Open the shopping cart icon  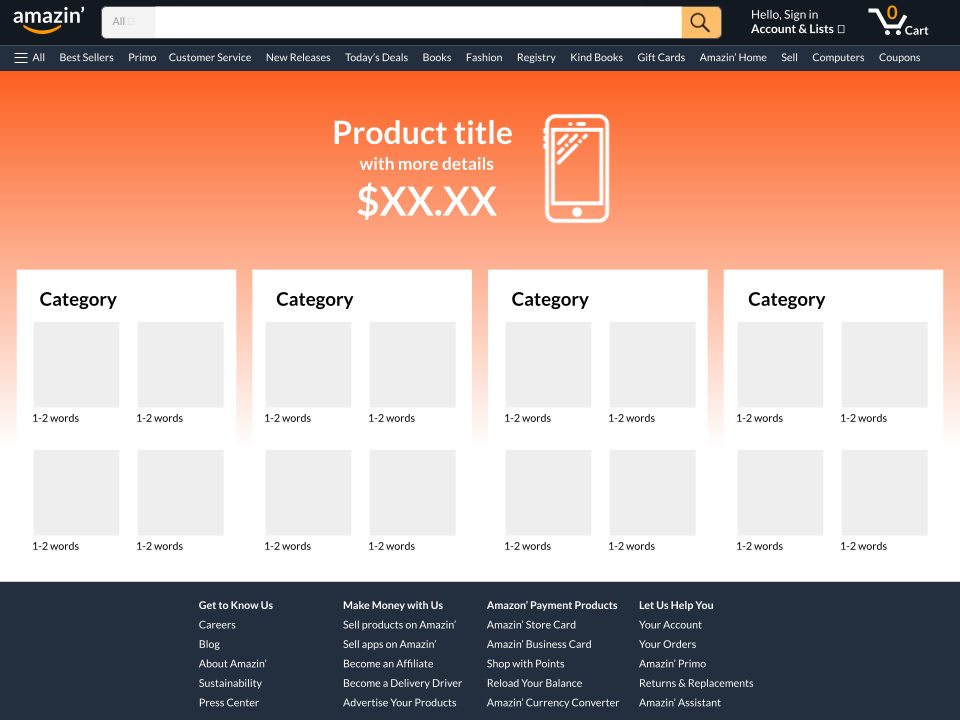pyautogui.click(x=898, y=21)
